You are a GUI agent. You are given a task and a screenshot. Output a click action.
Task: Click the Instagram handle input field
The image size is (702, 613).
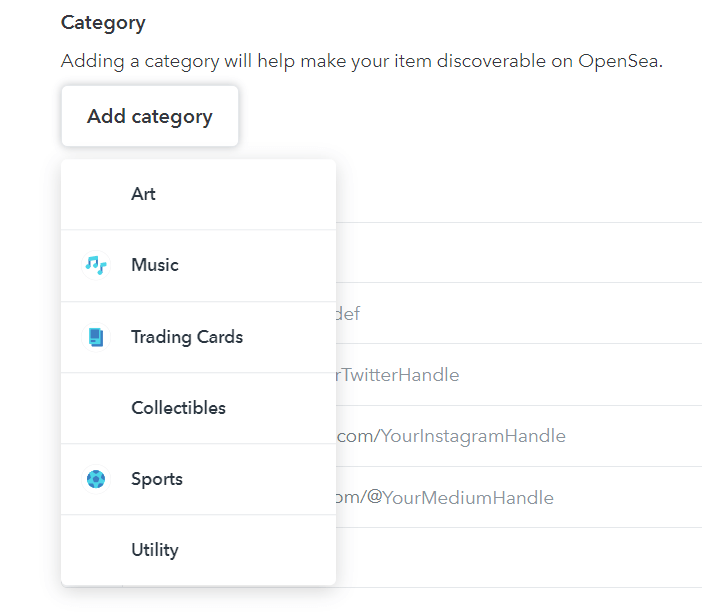coord(500,436)
